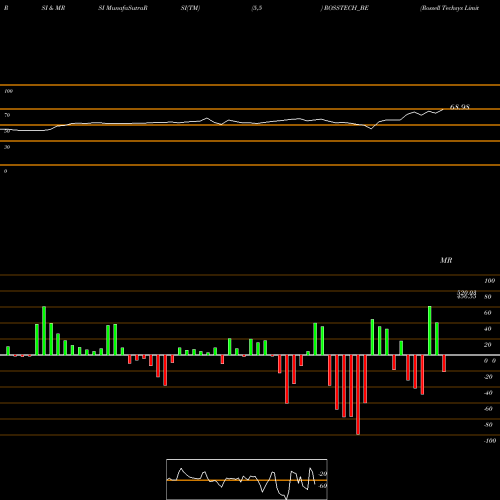Click the -100 label on MR axis
This screenshot has height=500, width=500.
pos(490,441)
